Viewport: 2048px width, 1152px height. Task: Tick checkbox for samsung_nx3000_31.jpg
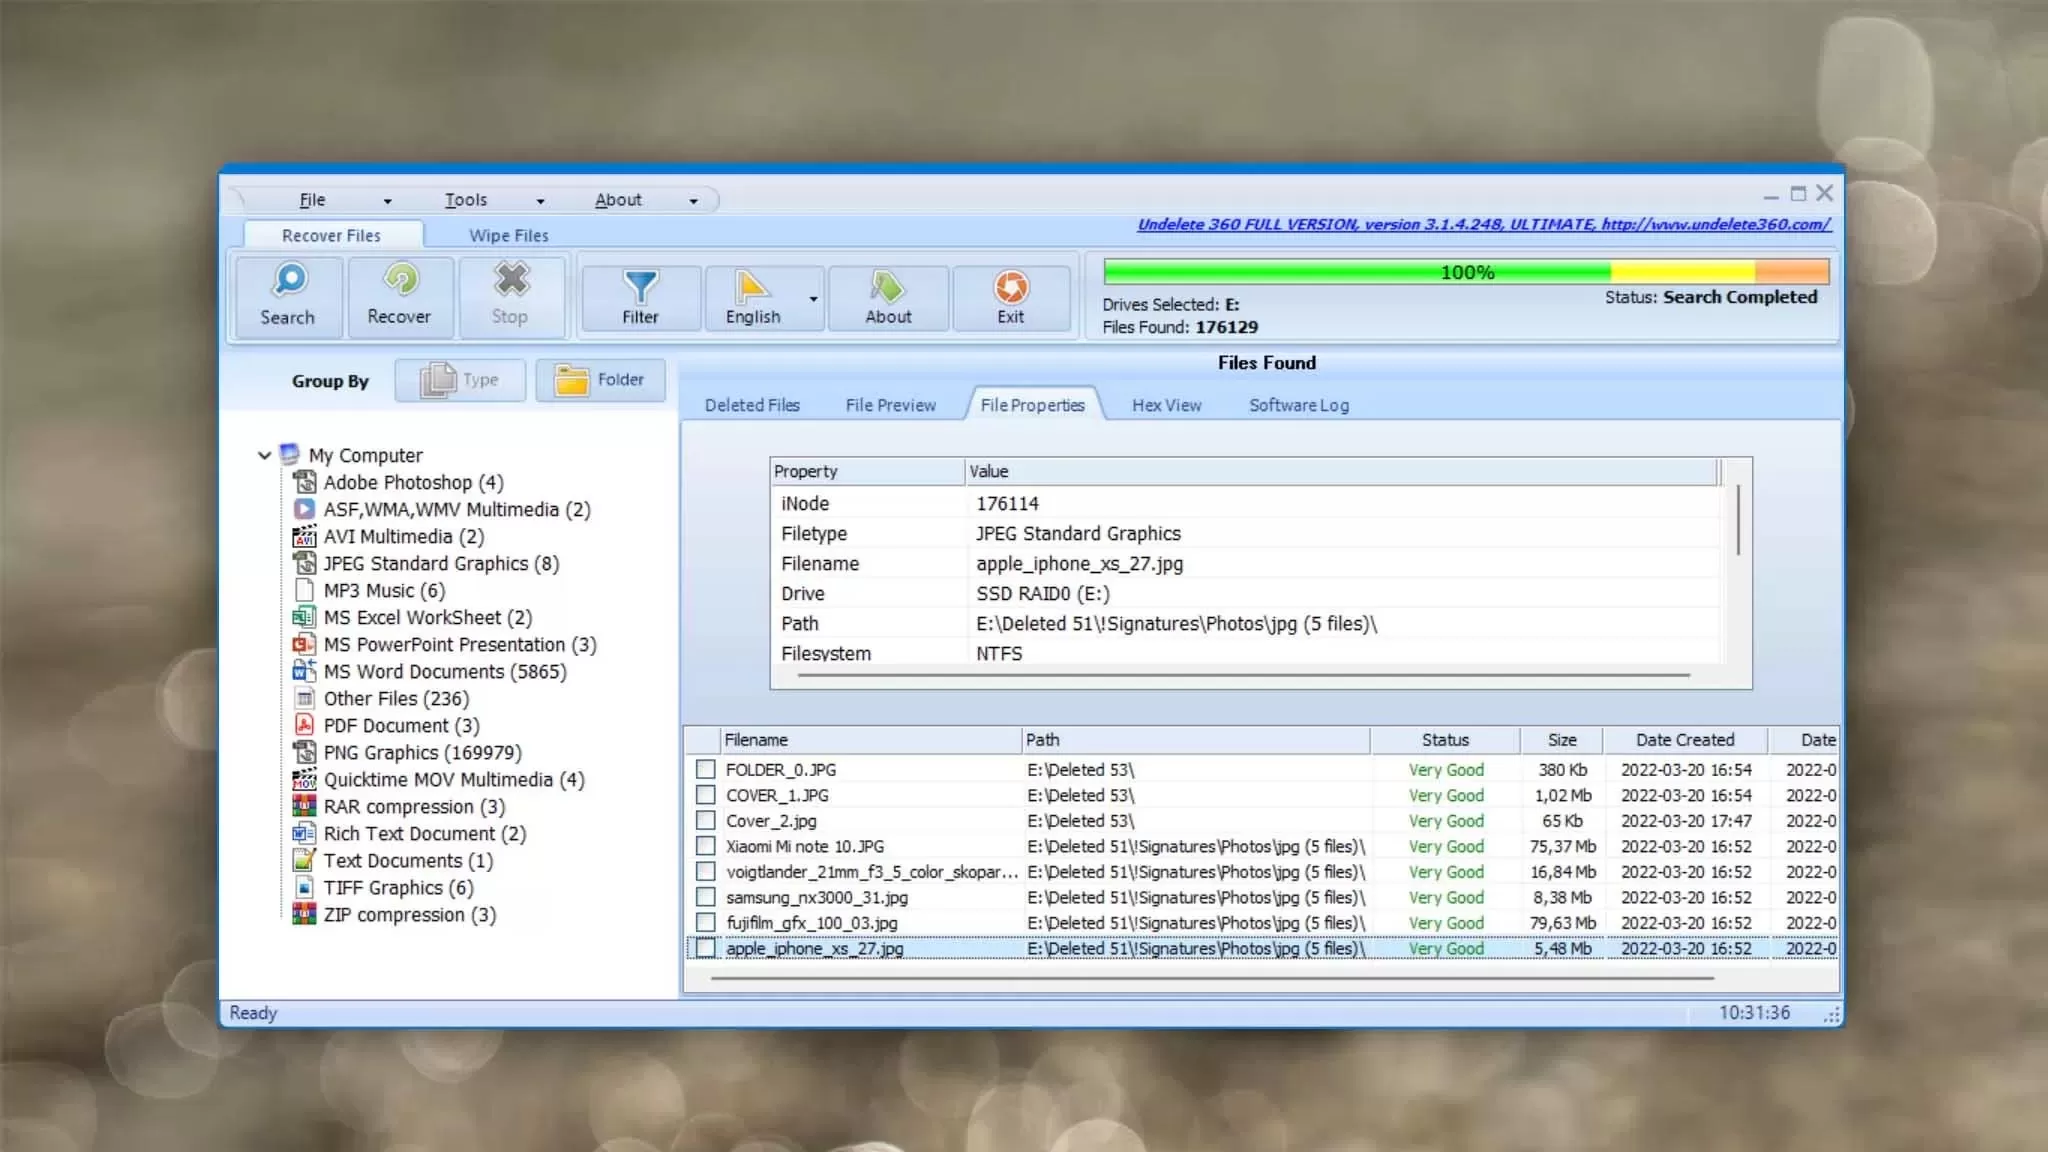click(x=706, y=897)
